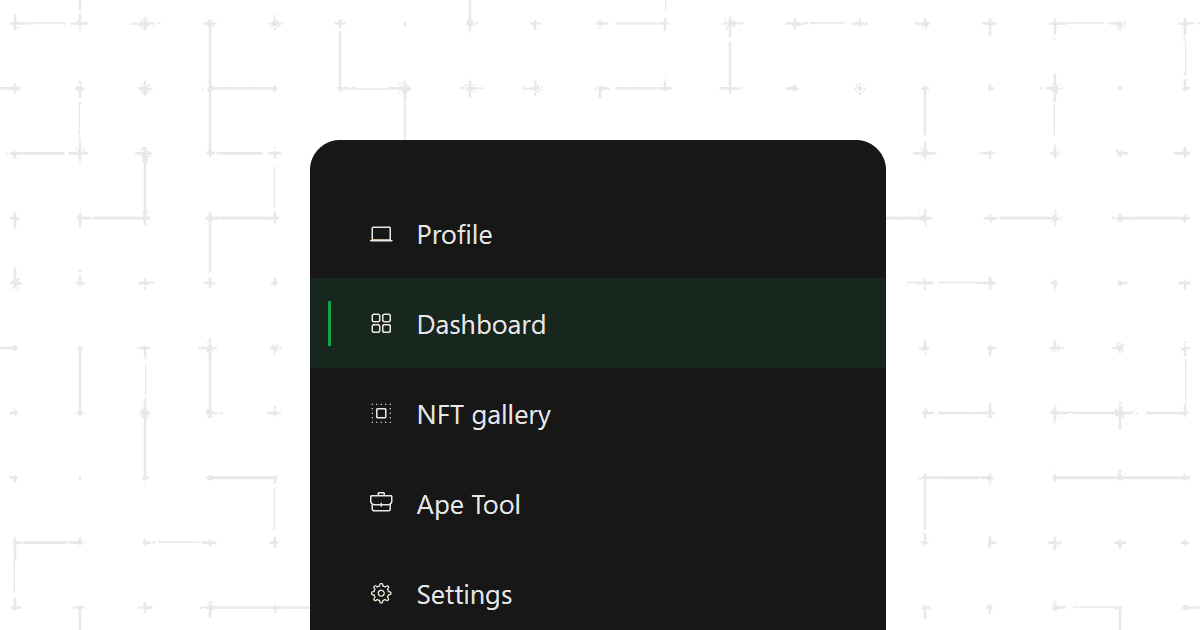Click the highlighted Dashboard row
The image size is (1200, 630).
click(x=598, y=323)
